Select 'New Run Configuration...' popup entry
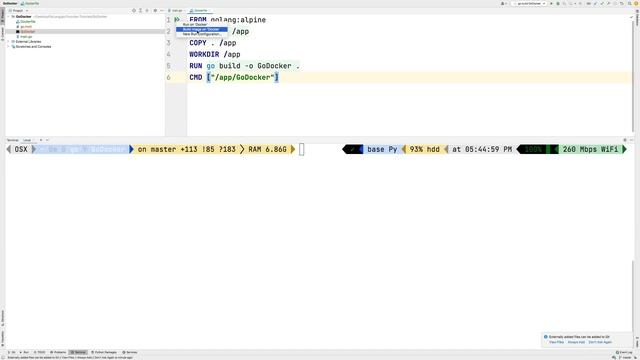640x360 pixels. tap(202, 34)
